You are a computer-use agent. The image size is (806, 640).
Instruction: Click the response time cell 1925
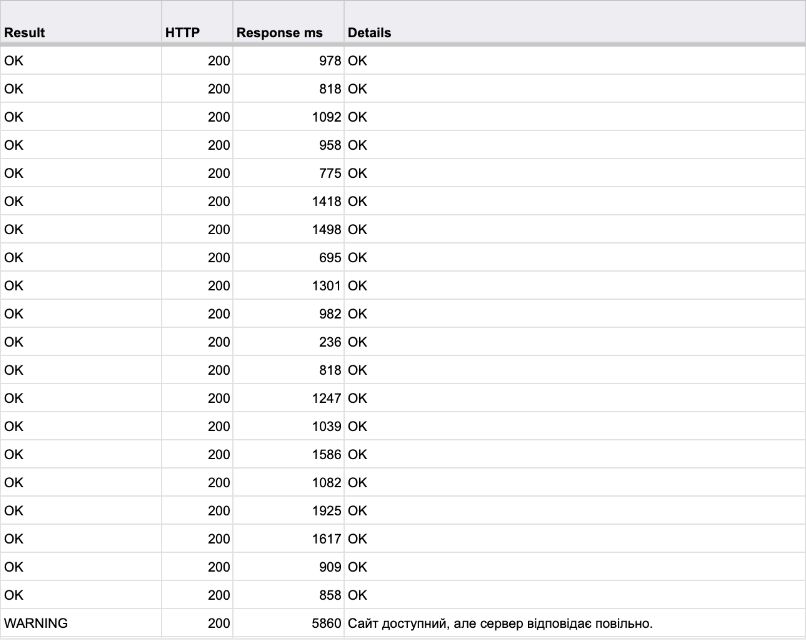click(288, 510)
